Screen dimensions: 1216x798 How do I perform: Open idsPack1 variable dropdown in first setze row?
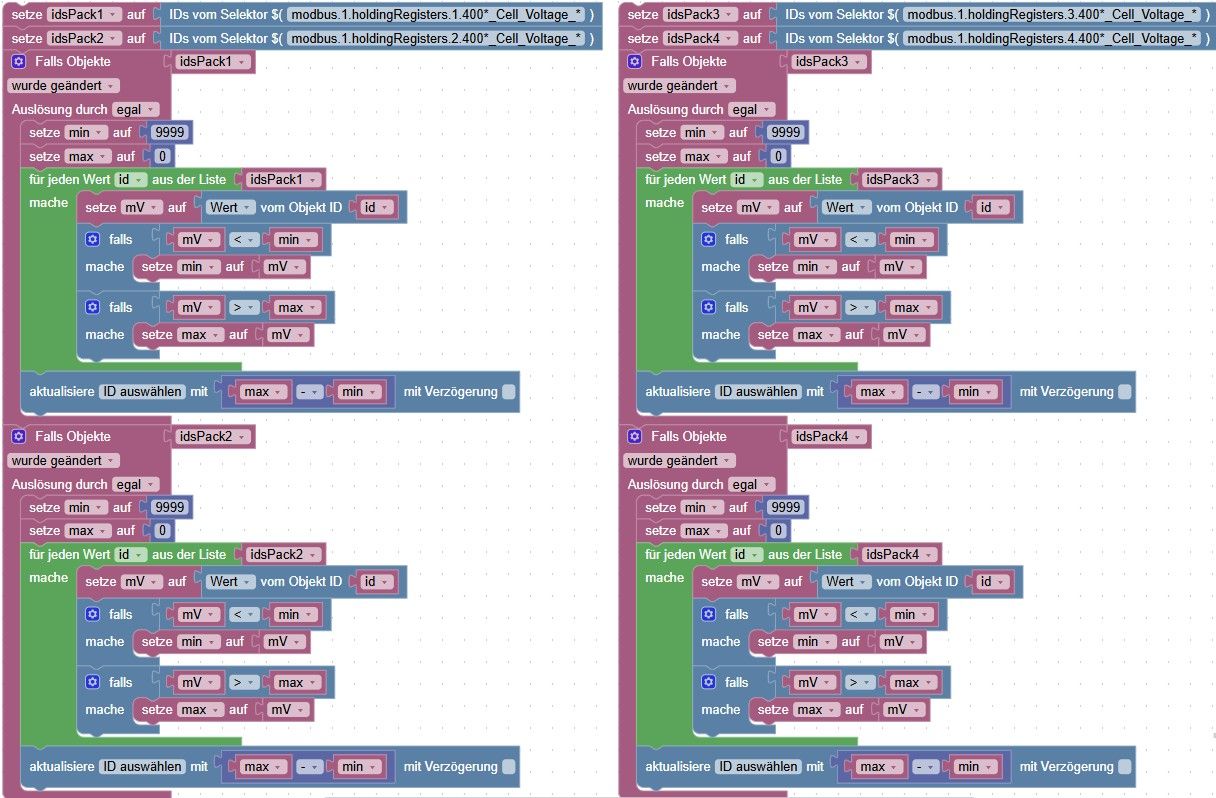[x=85, y=15]
